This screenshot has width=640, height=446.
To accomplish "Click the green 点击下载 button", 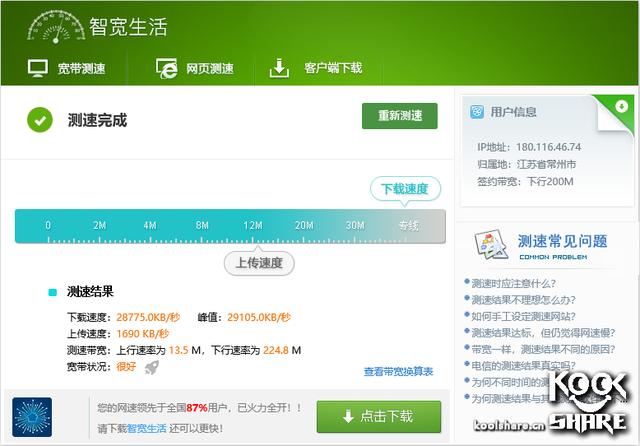I will pos(379,417).
